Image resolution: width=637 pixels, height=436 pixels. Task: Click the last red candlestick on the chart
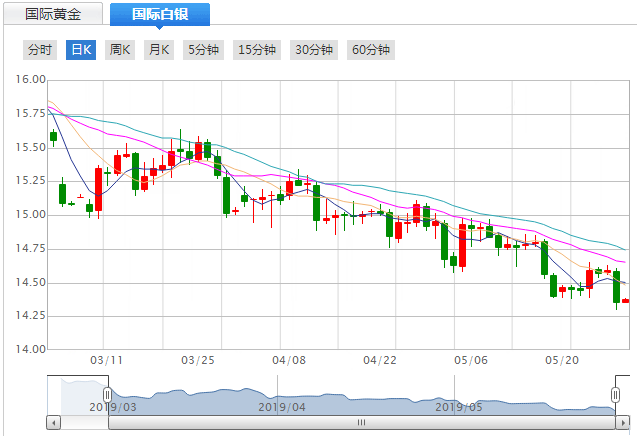[626, 300]
